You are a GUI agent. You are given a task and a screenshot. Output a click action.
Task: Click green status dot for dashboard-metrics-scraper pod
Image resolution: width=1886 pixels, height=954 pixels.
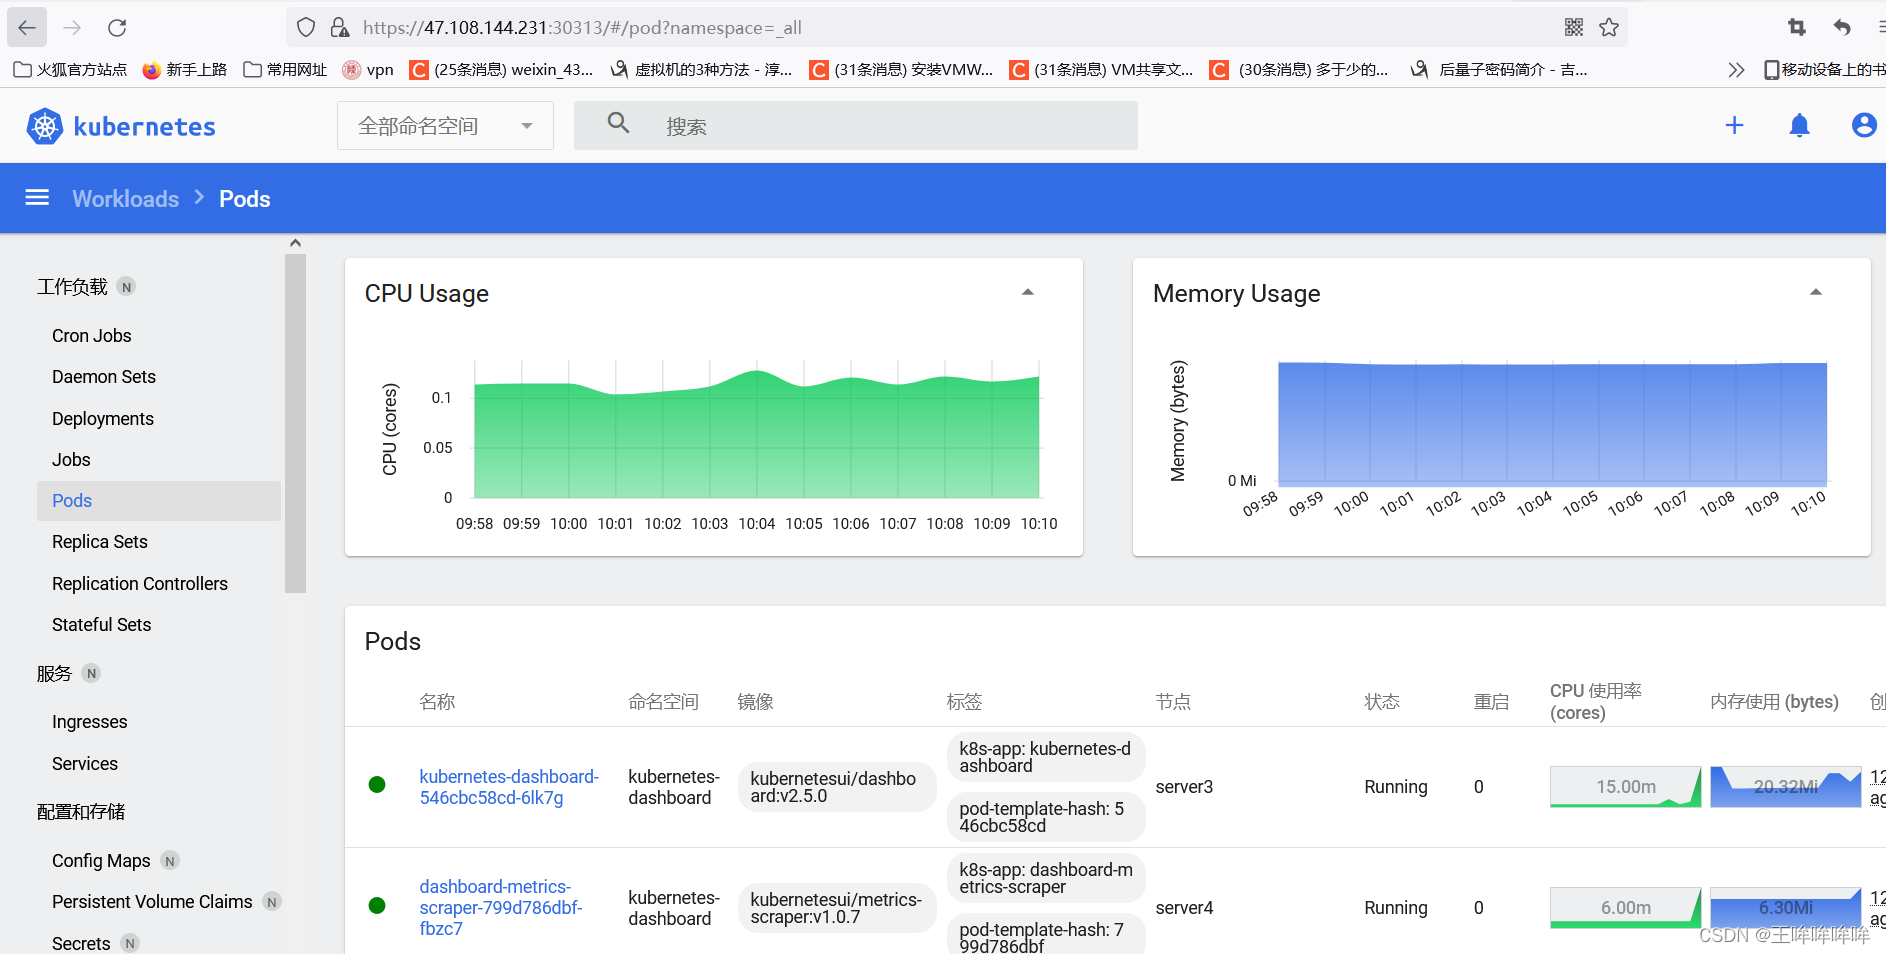pyautogui.click(x=377, y=906)
